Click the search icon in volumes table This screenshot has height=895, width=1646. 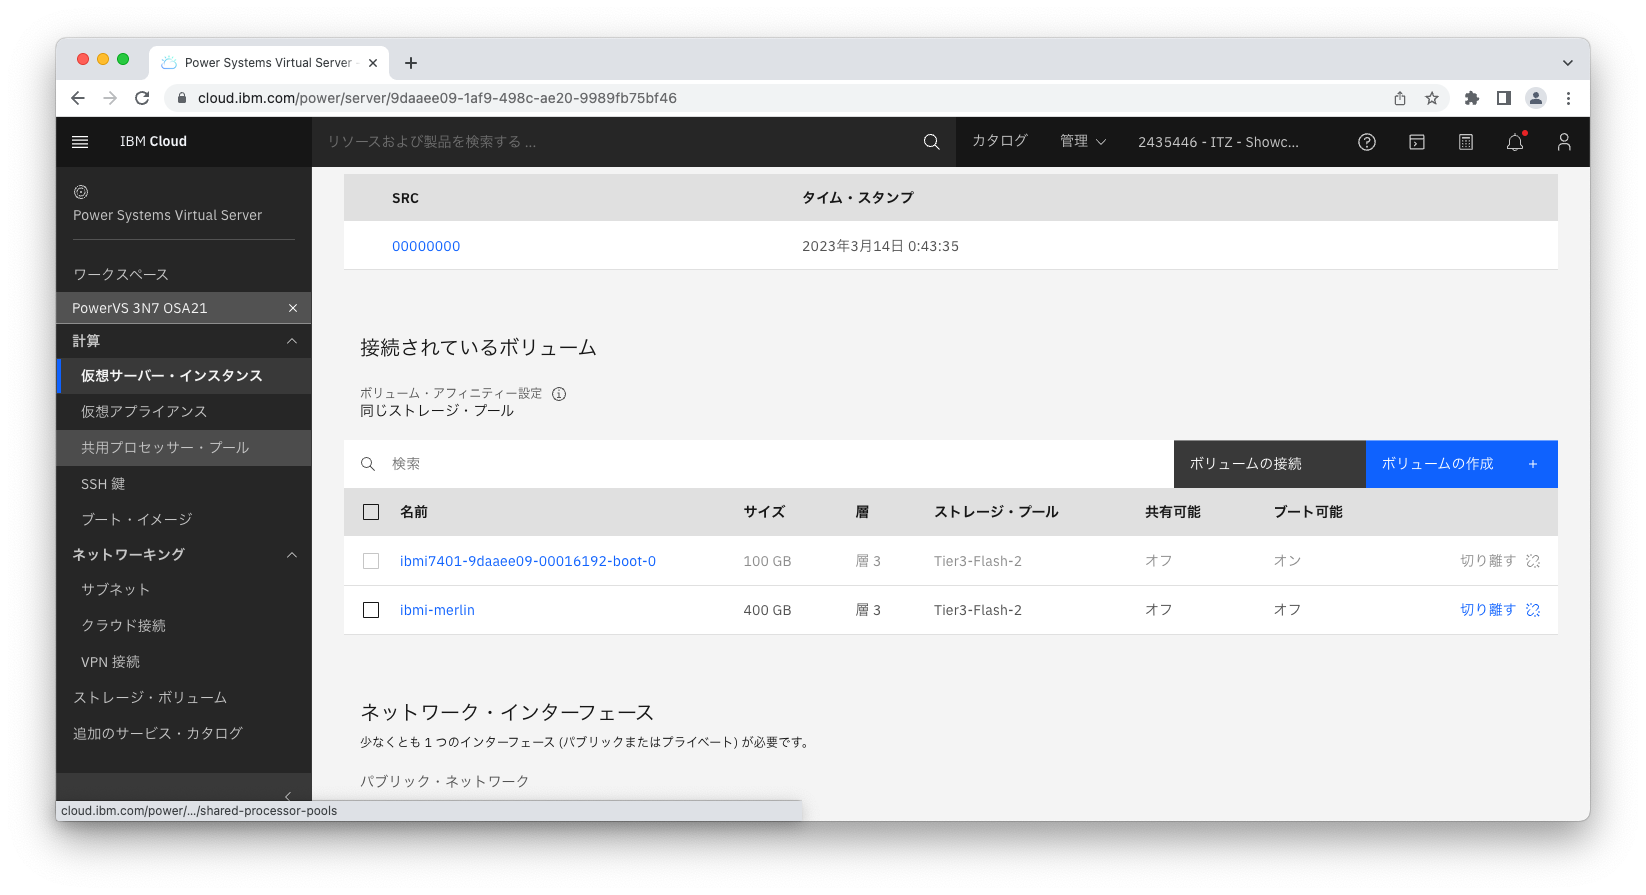(x=368, y=464)
